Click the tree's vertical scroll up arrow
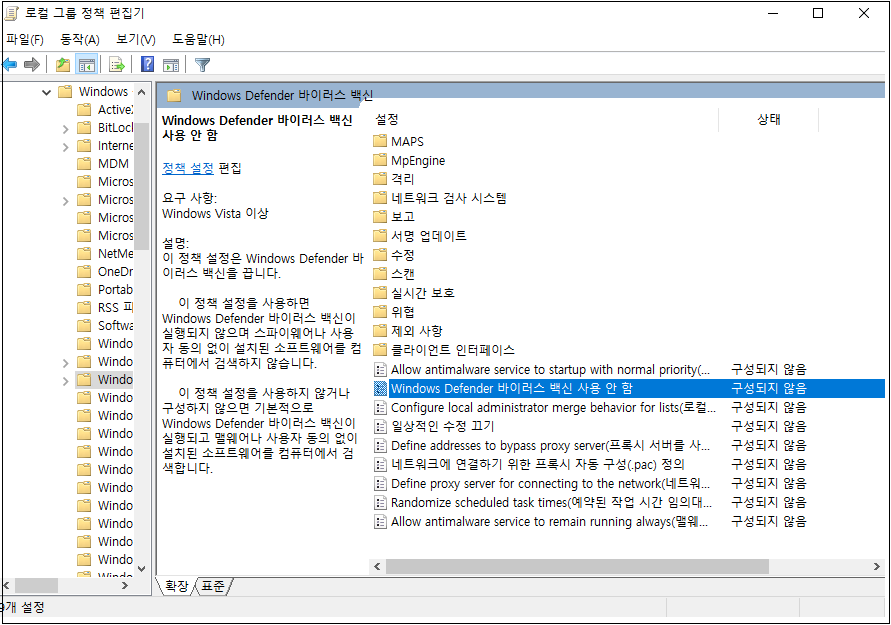 [x=142, y=92]
